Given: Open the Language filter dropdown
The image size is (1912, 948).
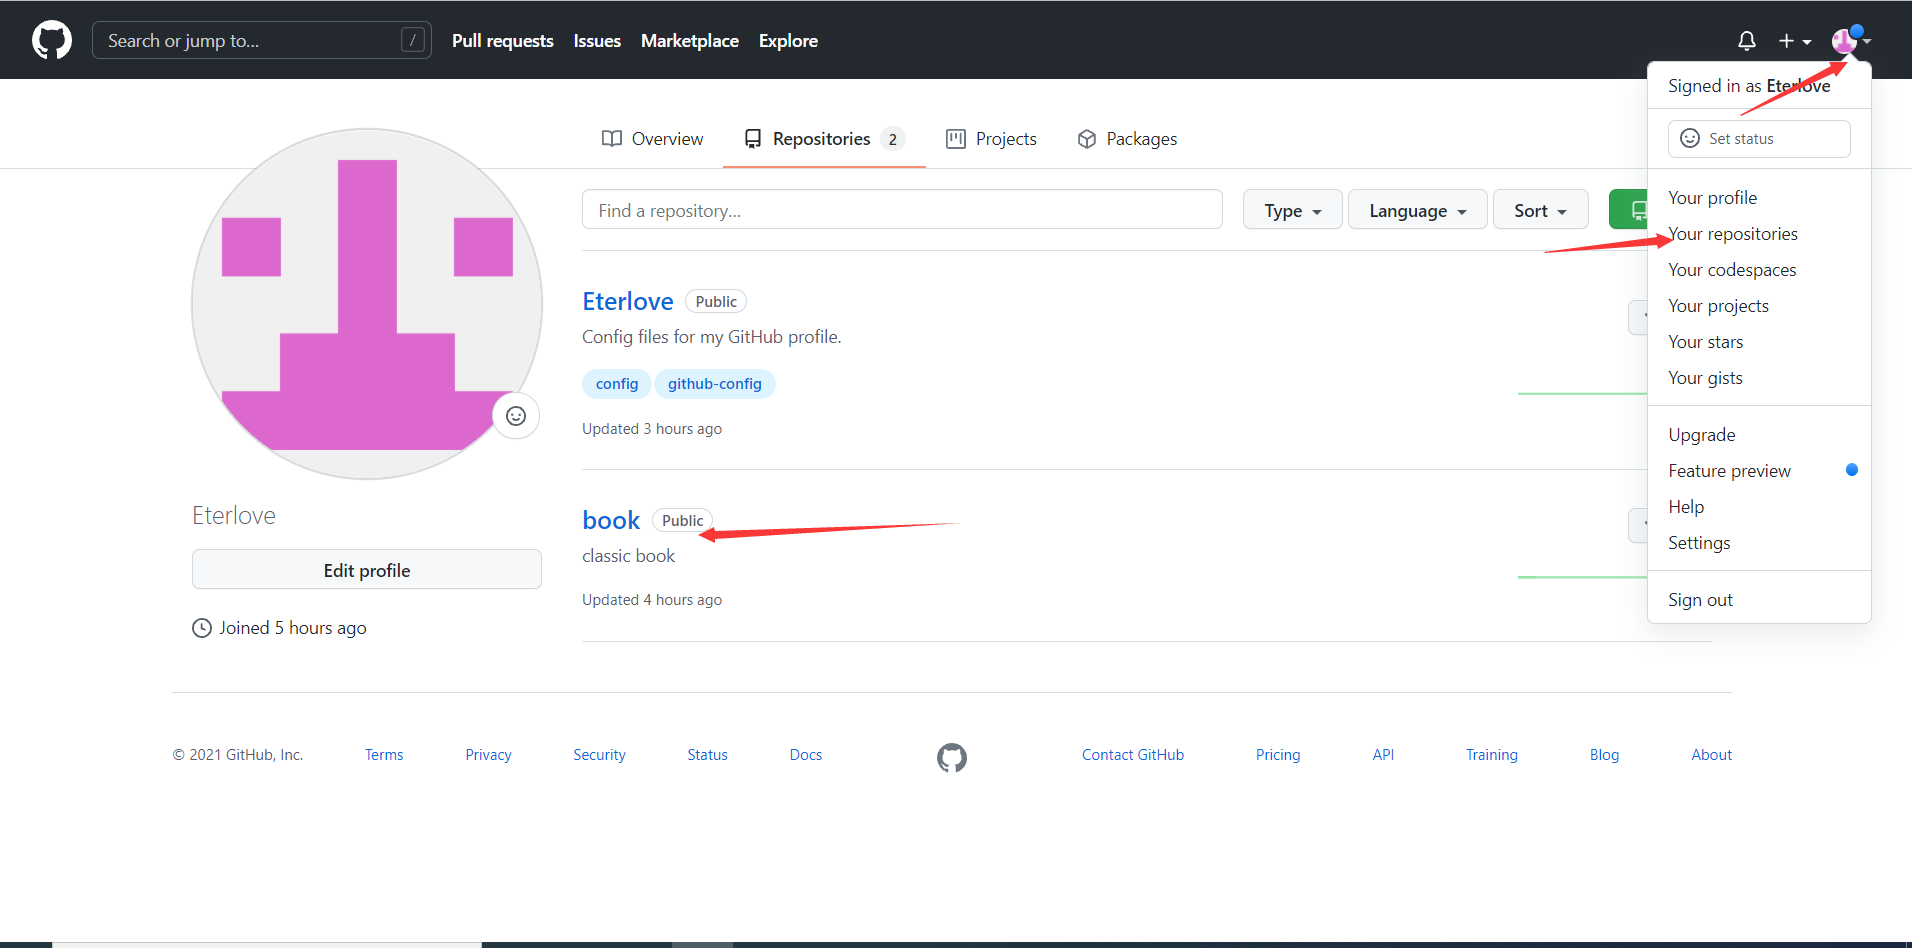Looking at the screenshot, I should [x=1417, y=210].
